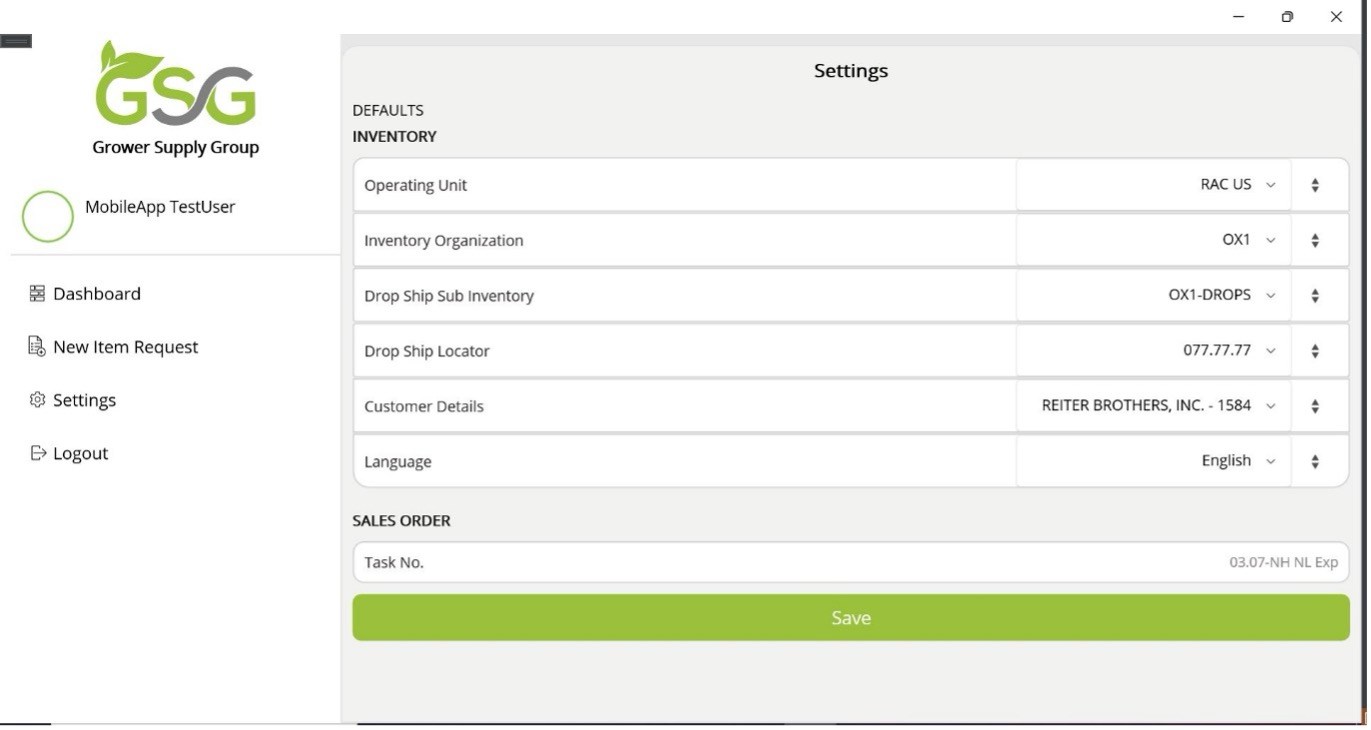Click the Inventory Organization label
The image size is (1371, 730).
[x=443, y=240]
